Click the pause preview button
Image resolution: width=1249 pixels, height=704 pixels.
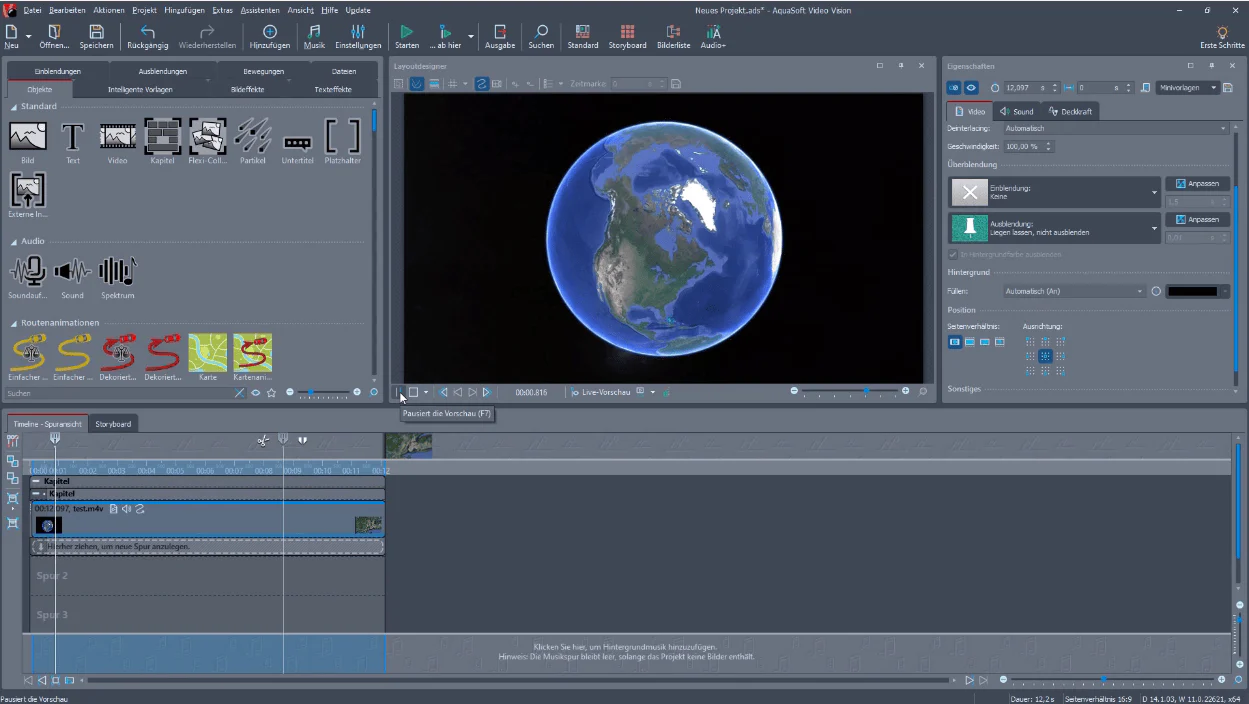398,392
